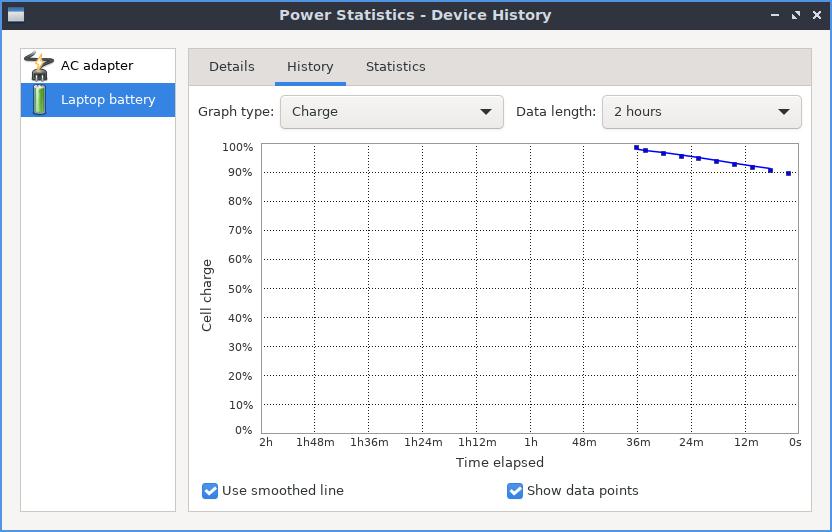832x532 pixels.
Task: Select AC adapter plug icon
Action: tap(39, 66)
